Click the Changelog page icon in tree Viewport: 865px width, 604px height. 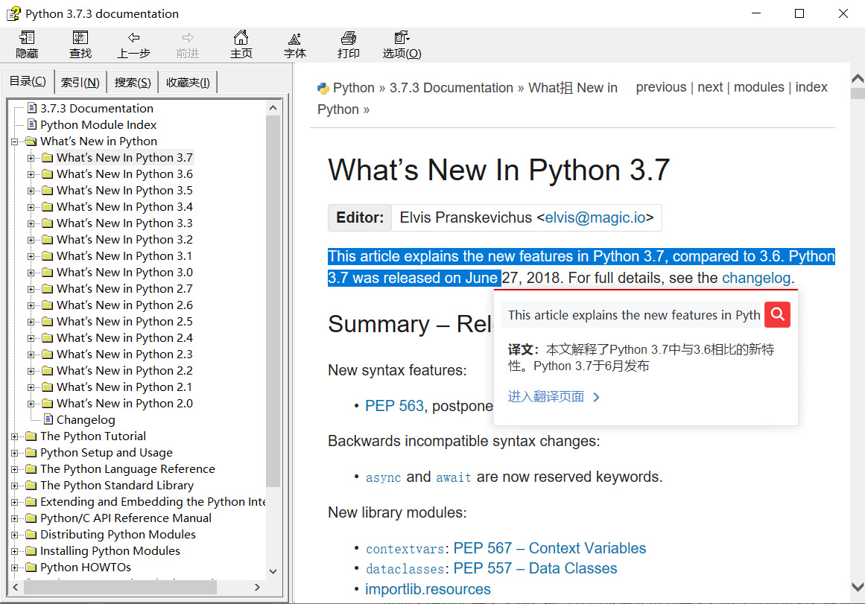pyautogui.click(x=49, y=420)
